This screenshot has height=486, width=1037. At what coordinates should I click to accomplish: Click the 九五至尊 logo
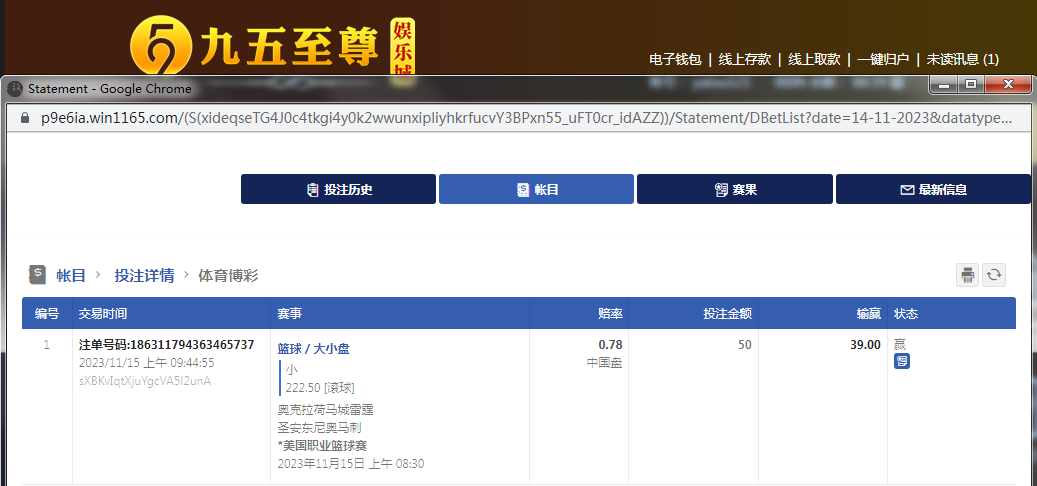point(271,46)
